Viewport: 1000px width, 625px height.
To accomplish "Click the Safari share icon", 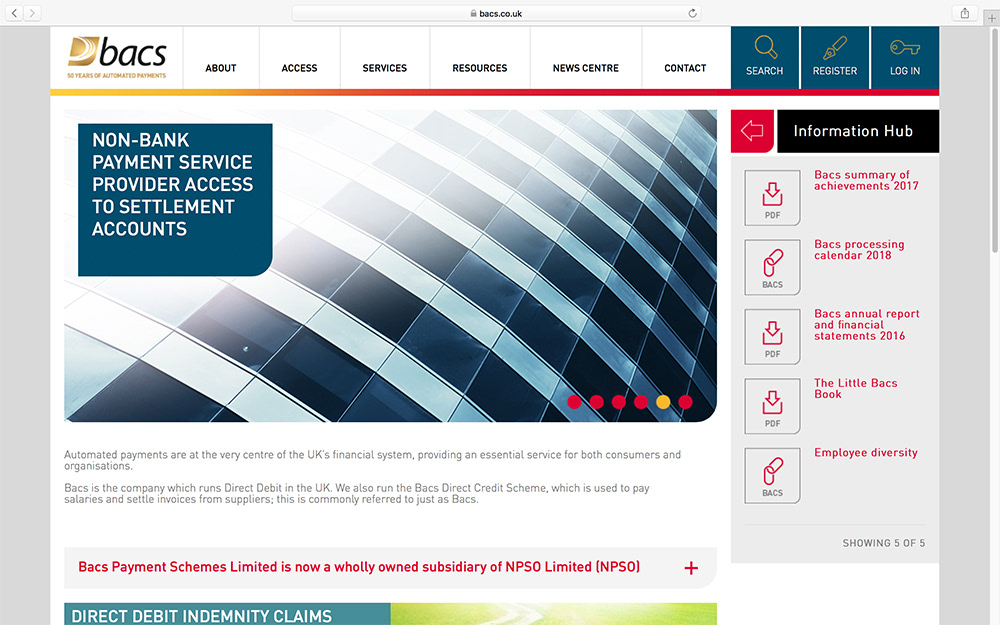I will 965,13.
